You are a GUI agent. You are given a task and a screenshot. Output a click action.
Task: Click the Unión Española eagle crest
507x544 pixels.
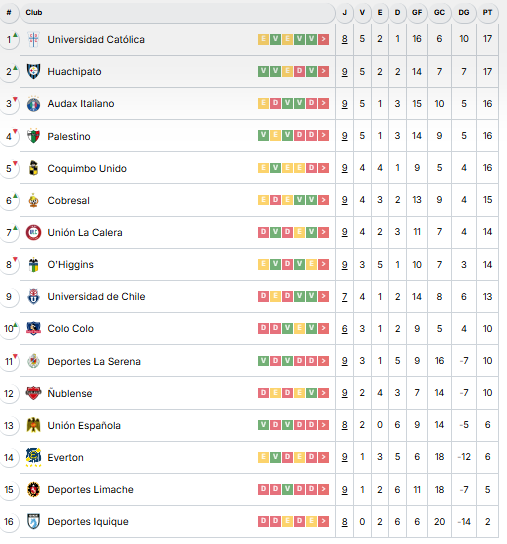click(33, 425)
